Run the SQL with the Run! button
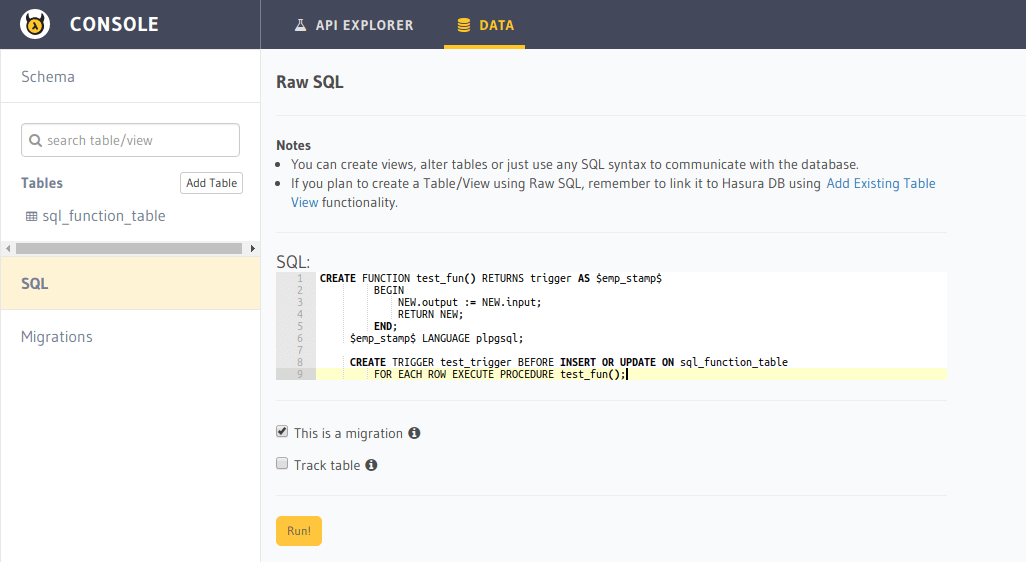This screenshot has height=562, width=1026. pos(298,531)
